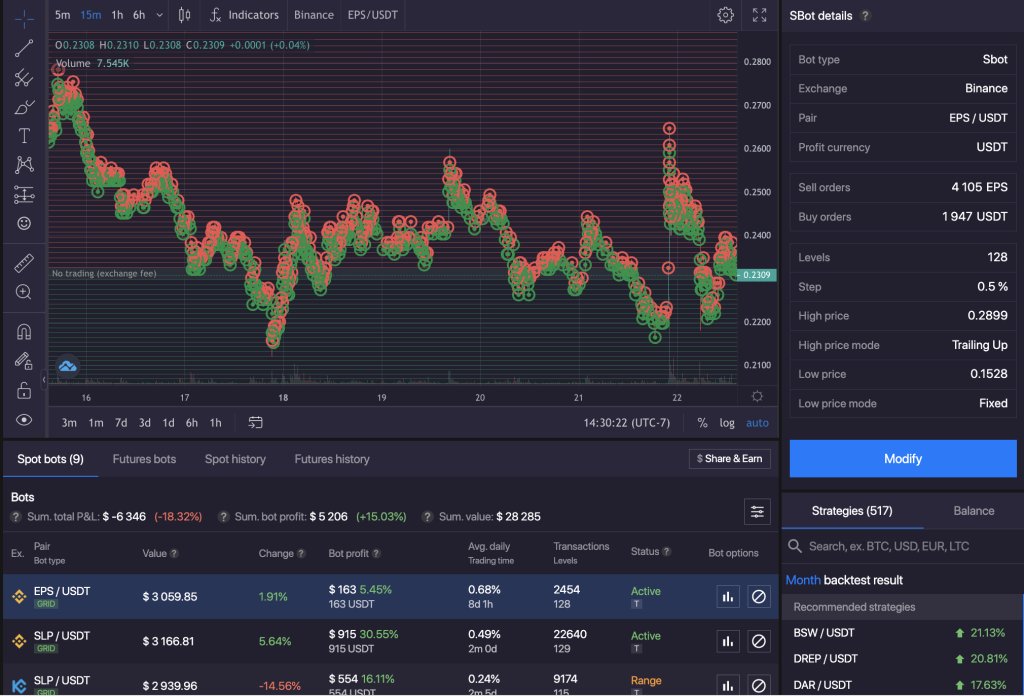The image size is (1024, 697).
Task: Expand the timeframe dropdown arrow
Action: click(159, 15)
